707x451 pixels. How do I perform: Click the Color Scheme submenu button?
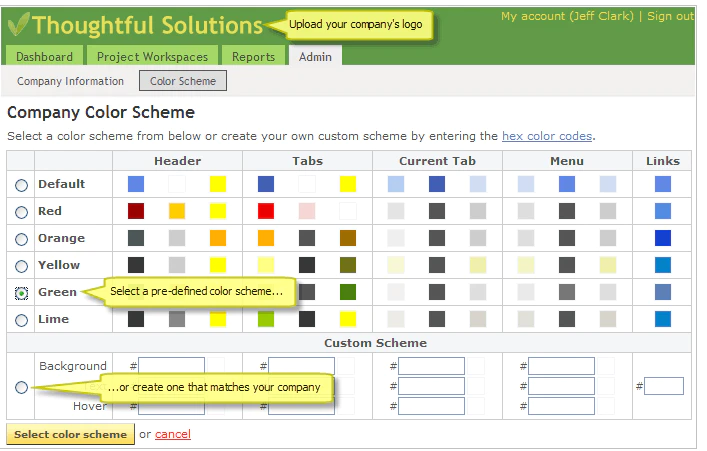coord(183,81)
